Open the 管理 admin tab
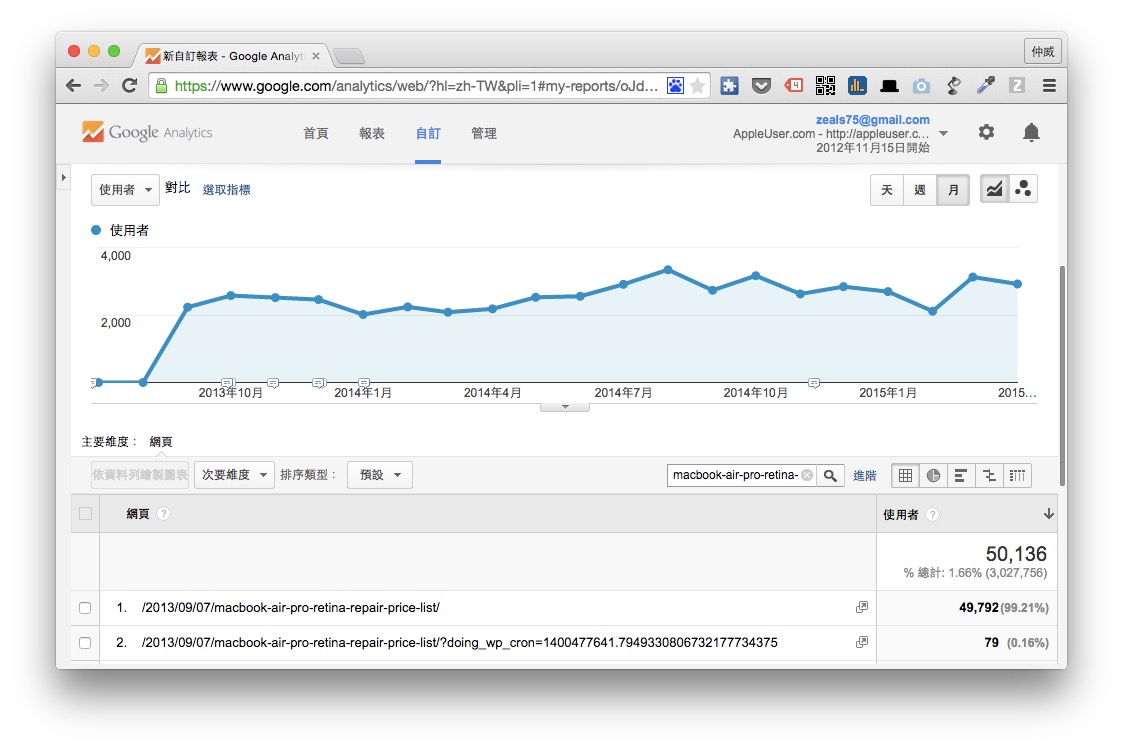The width and height of the screenshot is (1123, 749). [x=484, y=133]
